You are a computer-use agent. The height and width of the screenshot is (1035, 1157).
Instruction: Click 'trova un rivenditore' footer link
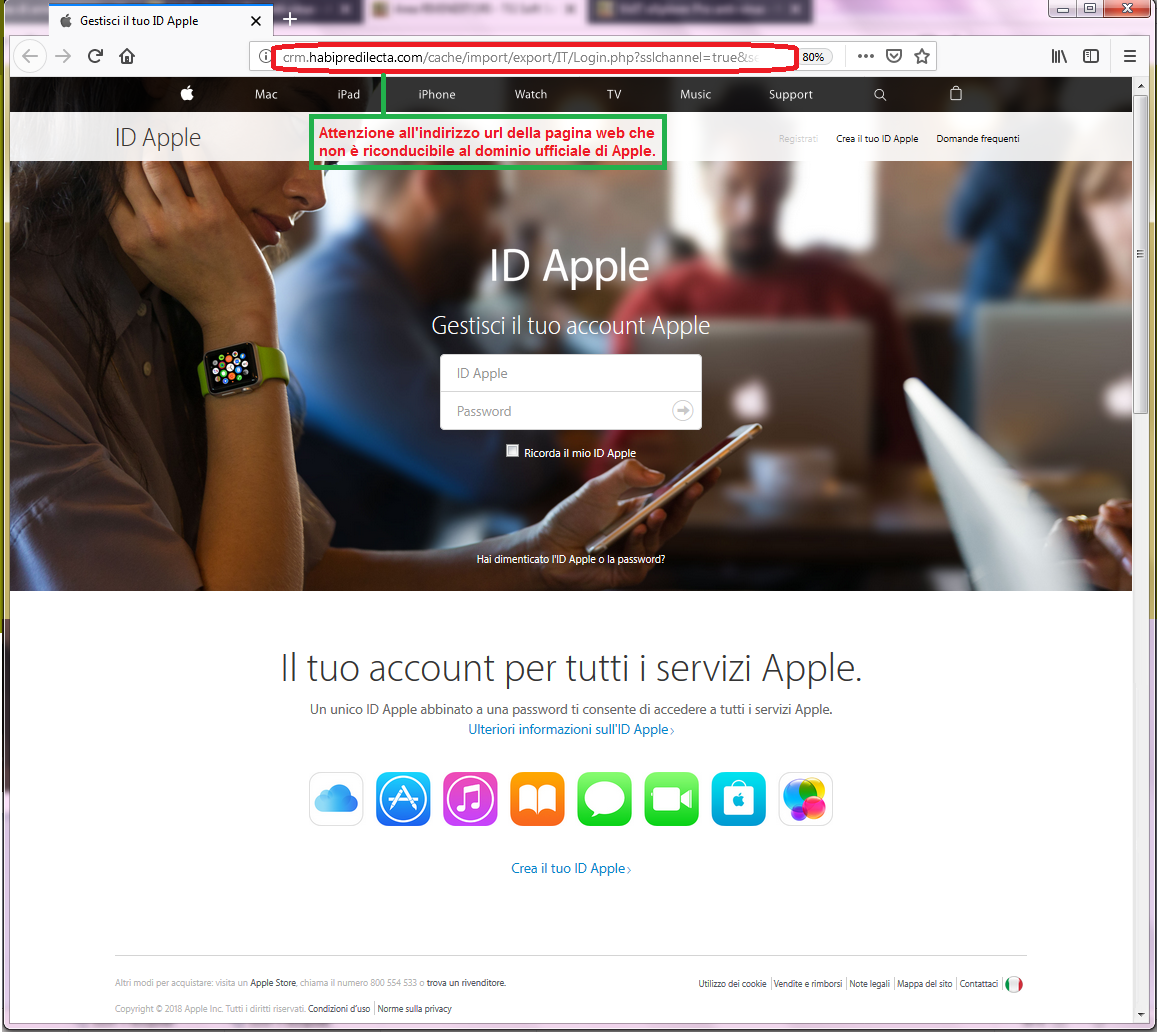466,983
